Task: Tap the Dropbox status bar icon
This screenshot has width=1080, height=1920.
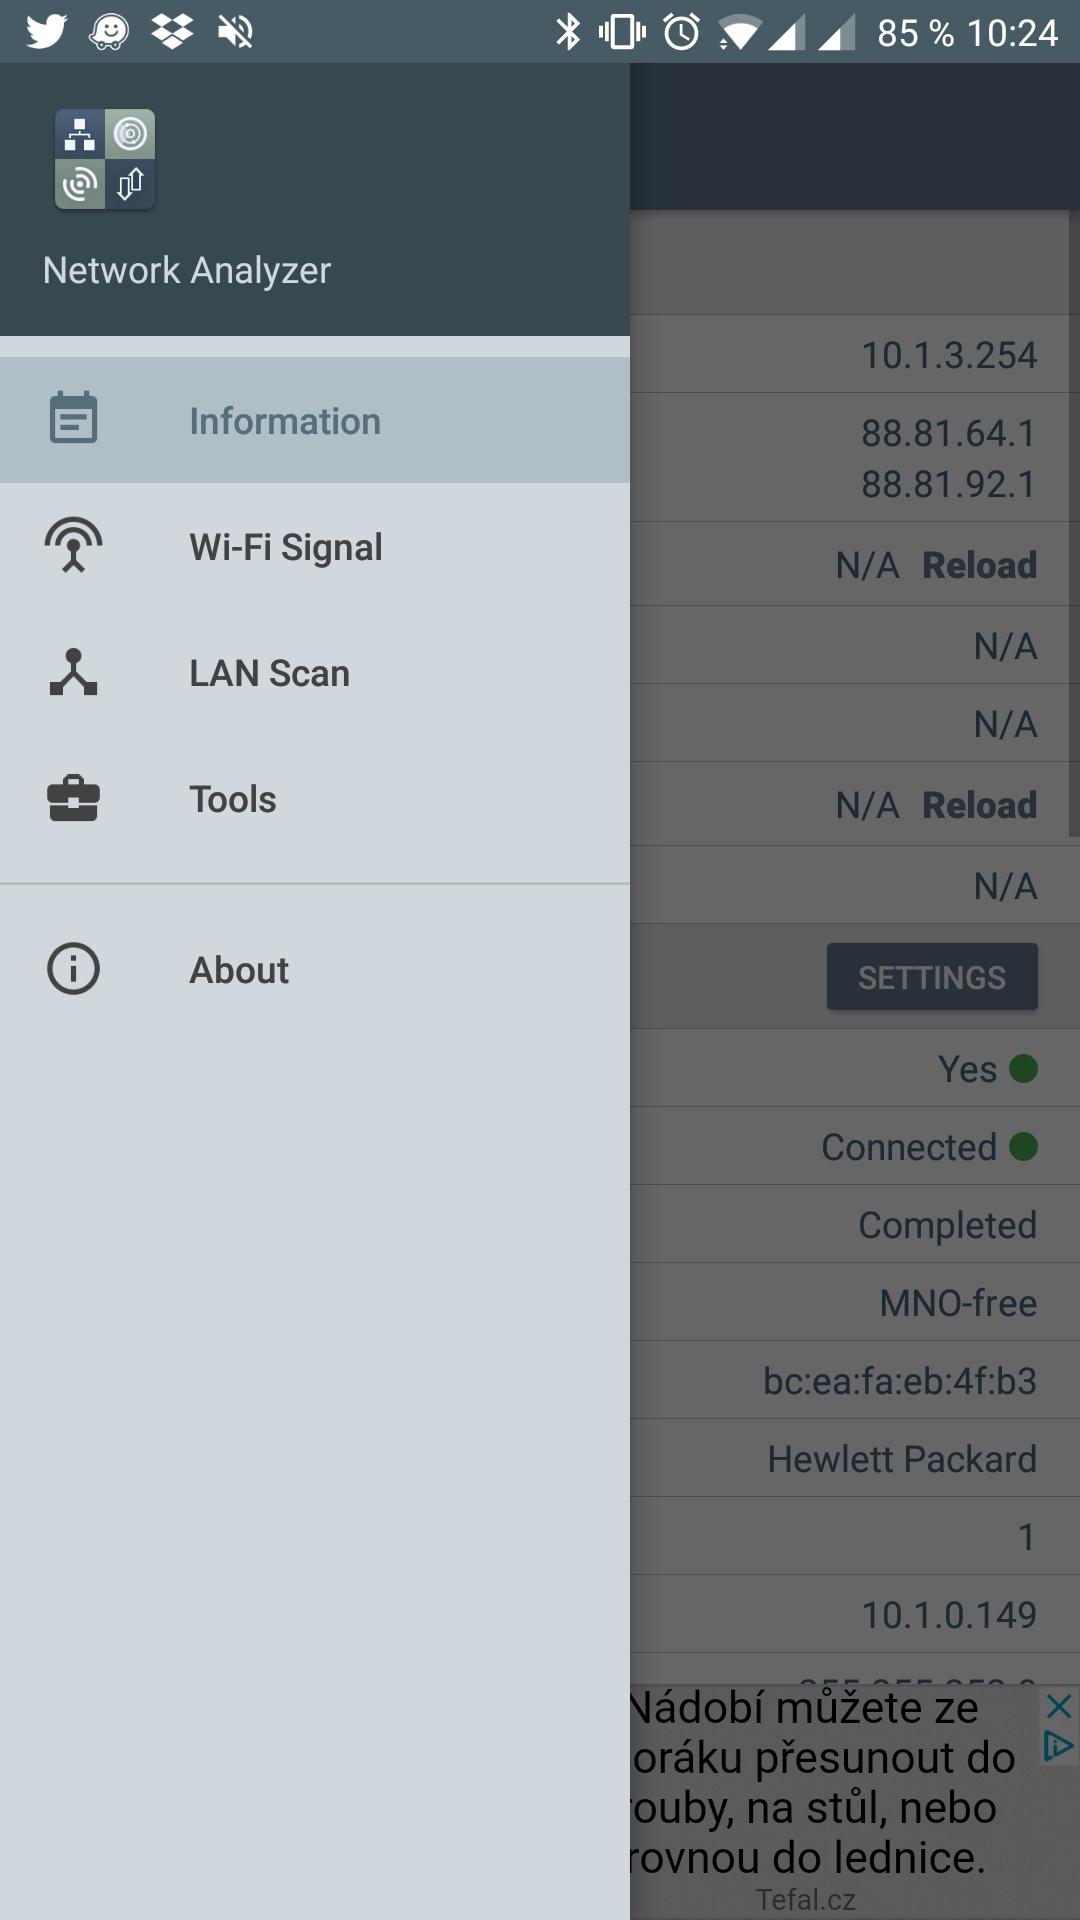Action: tap(172, 32)
